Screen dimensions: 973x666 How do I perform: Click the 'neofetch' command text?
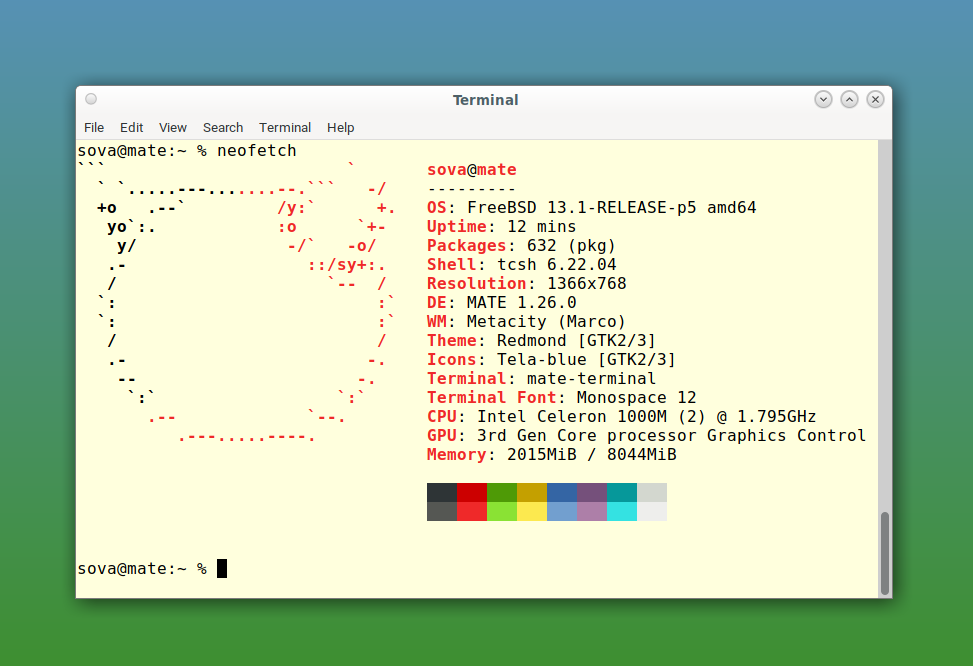pos(256,151)
